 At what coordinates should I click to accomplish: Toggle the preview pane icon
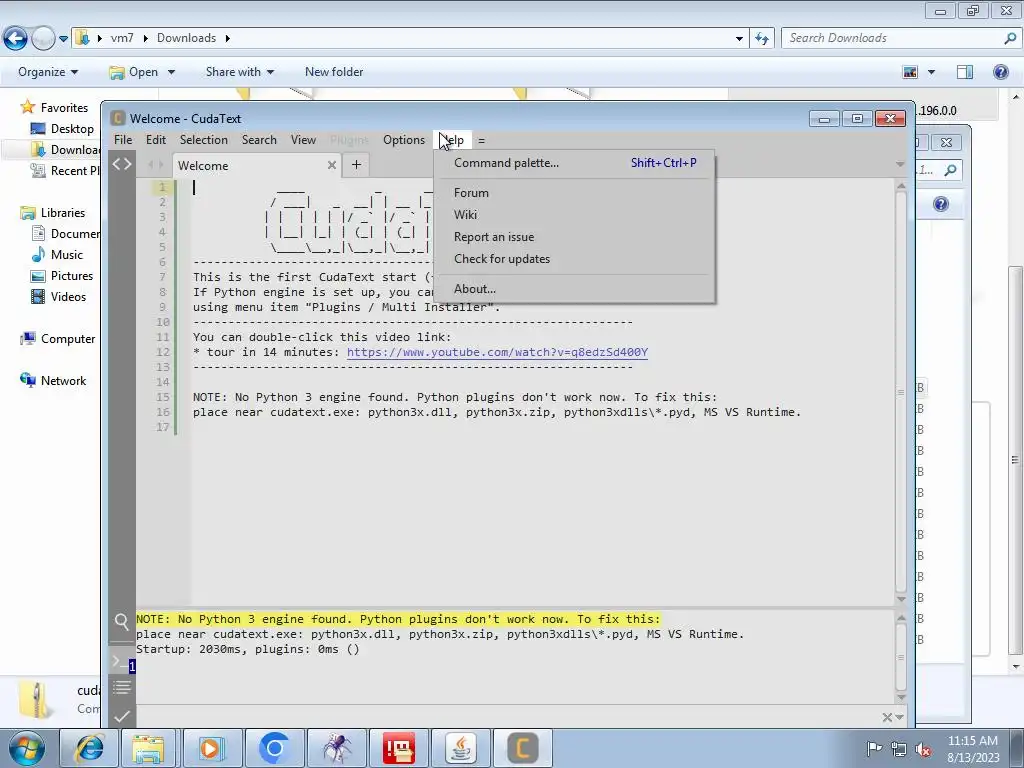tap(965, 72)
